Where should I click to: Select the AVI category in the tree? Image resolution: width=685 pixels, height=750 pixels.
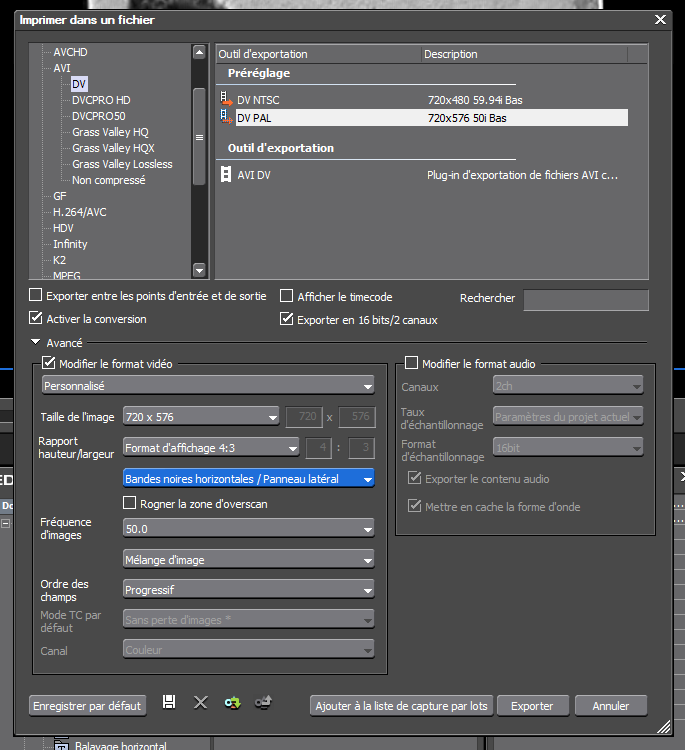[x=62, y=68]
